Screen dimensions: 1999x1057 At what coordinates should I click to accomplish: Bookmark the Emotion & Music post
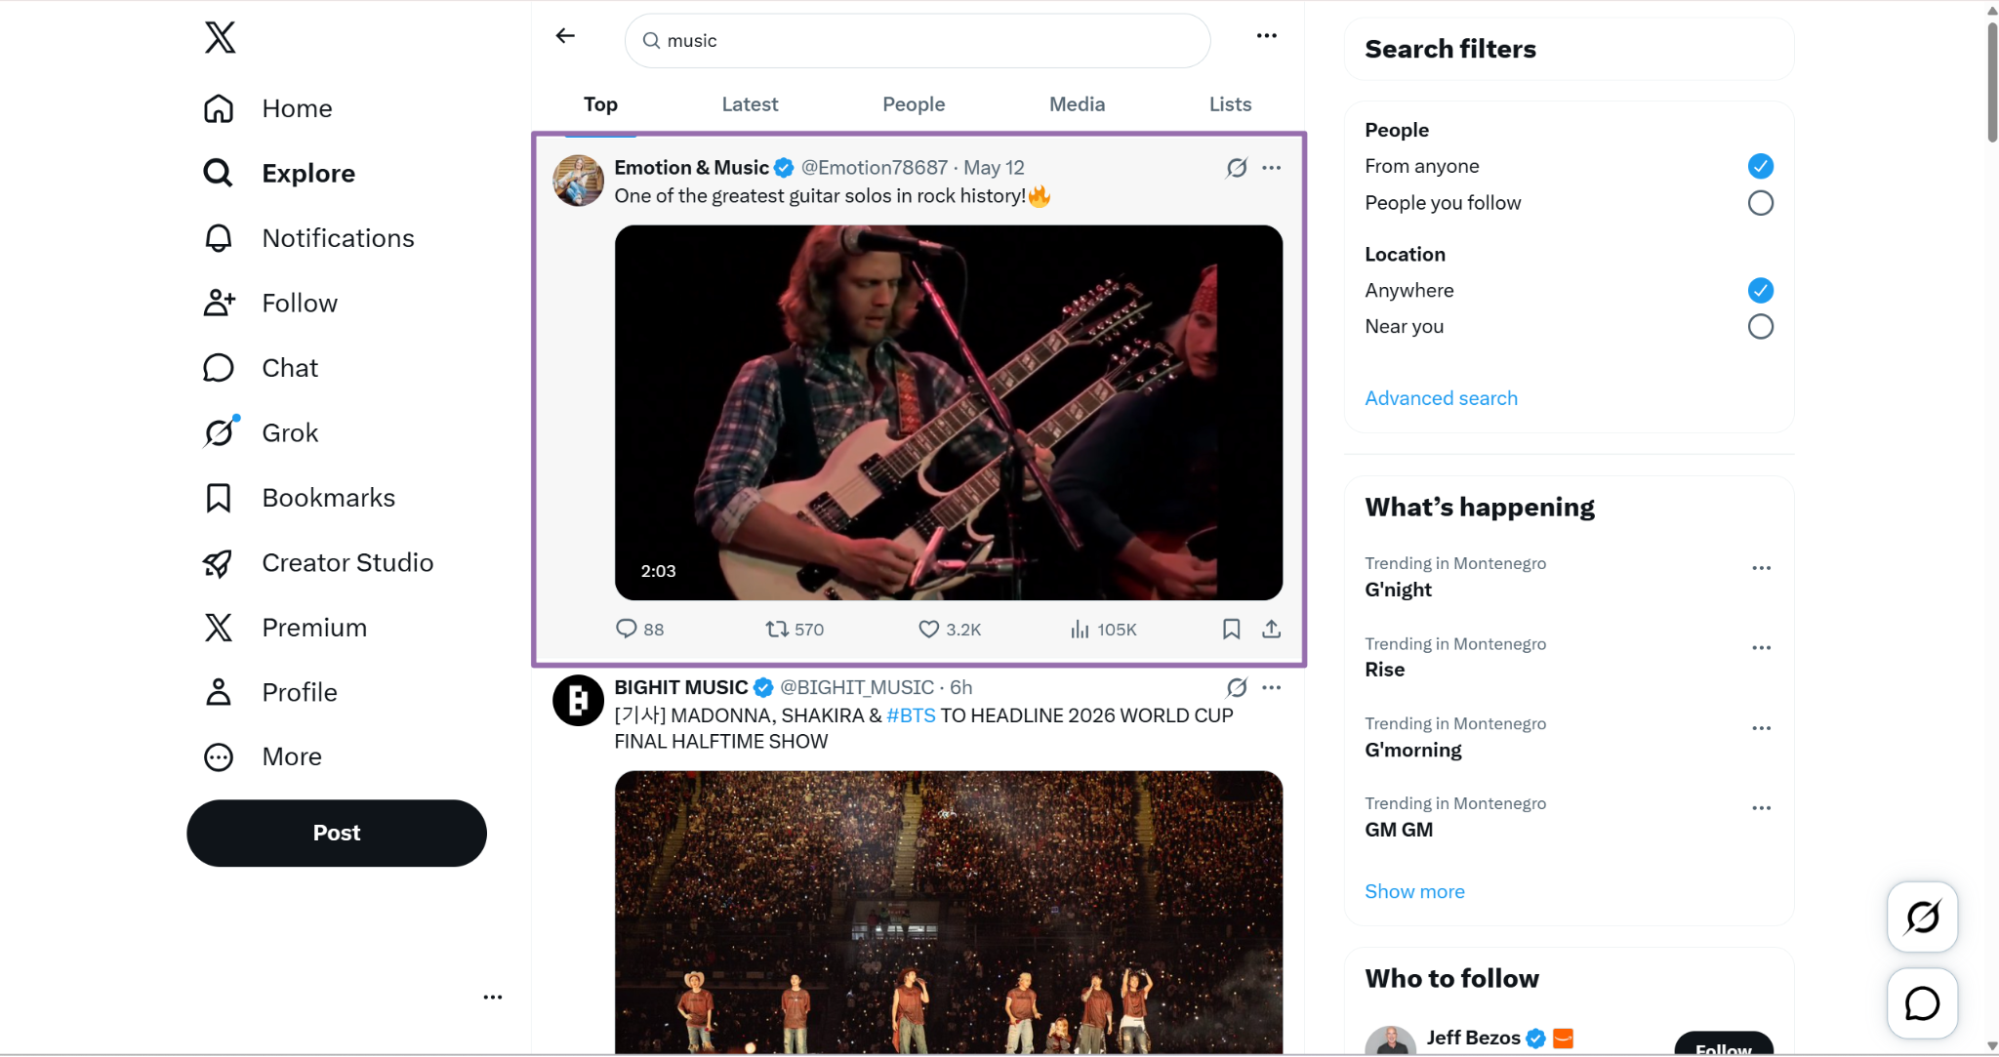click(x=1231, y=629)
